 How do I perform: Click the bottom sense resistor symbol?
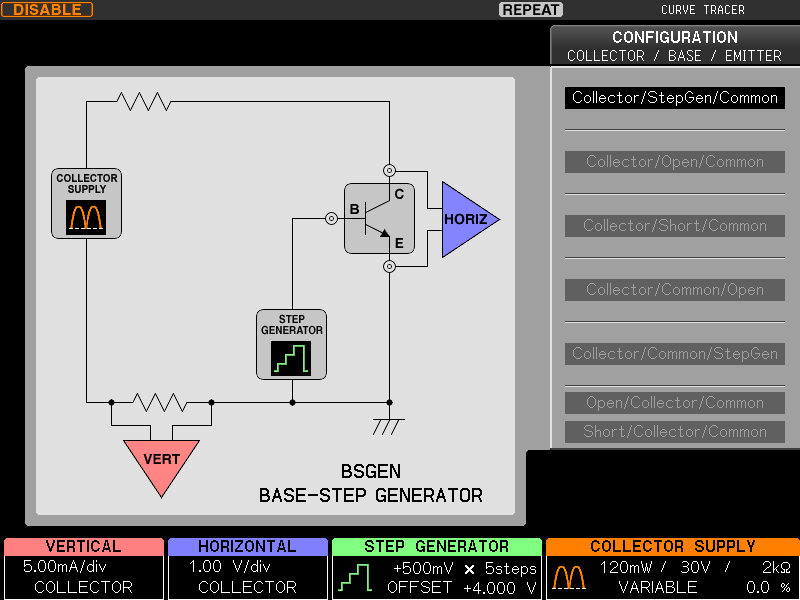click(x=160, y=403)
